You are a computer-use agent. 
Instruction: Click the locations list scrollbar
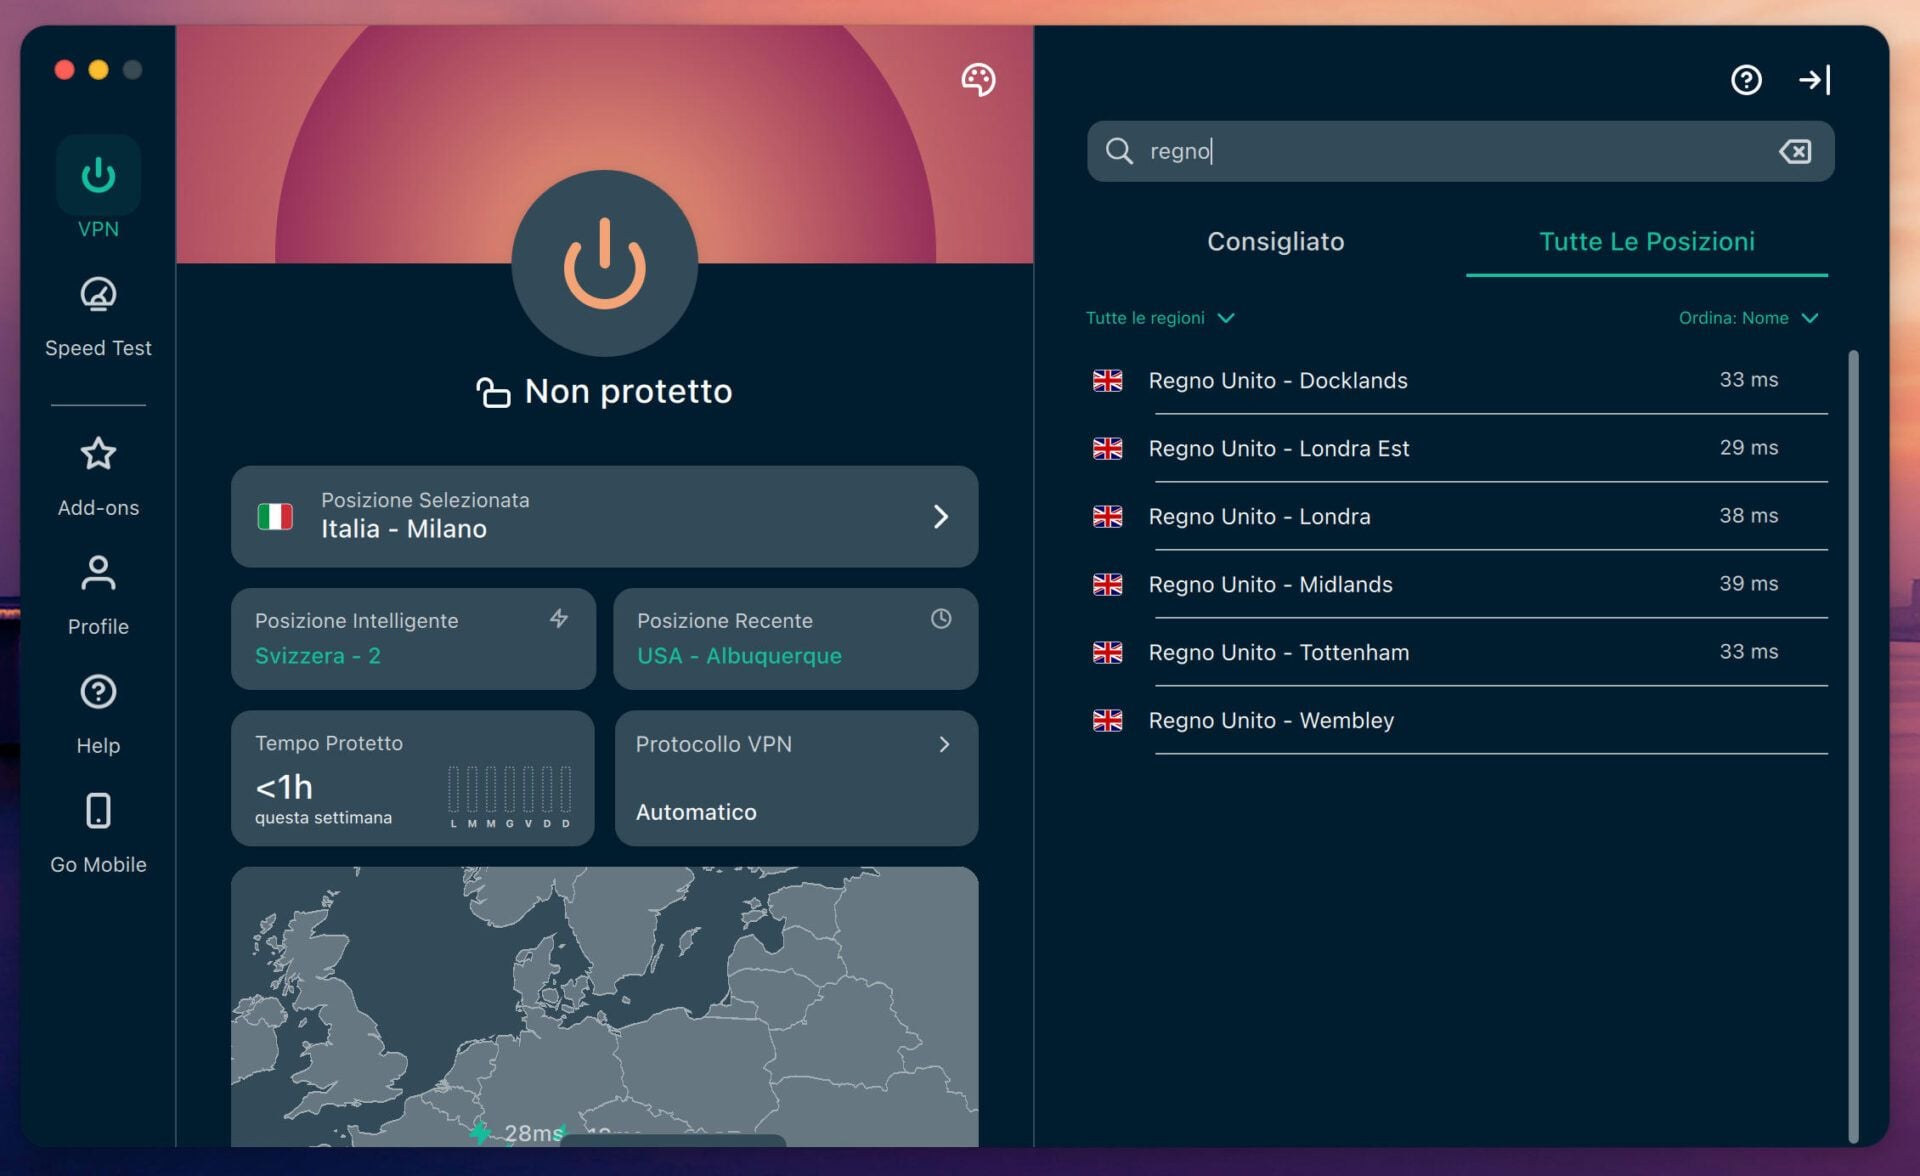point(1853,746)
